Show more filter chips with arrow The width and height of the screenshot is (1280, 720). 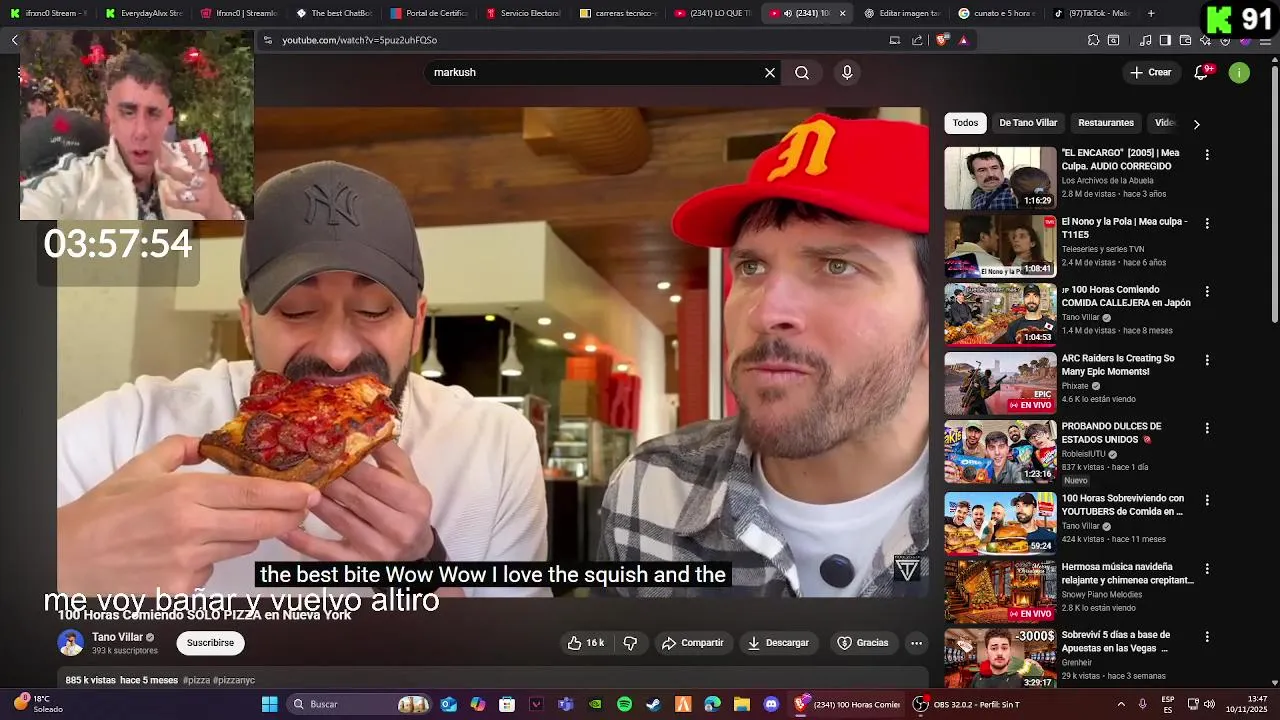coord(1196,124)
